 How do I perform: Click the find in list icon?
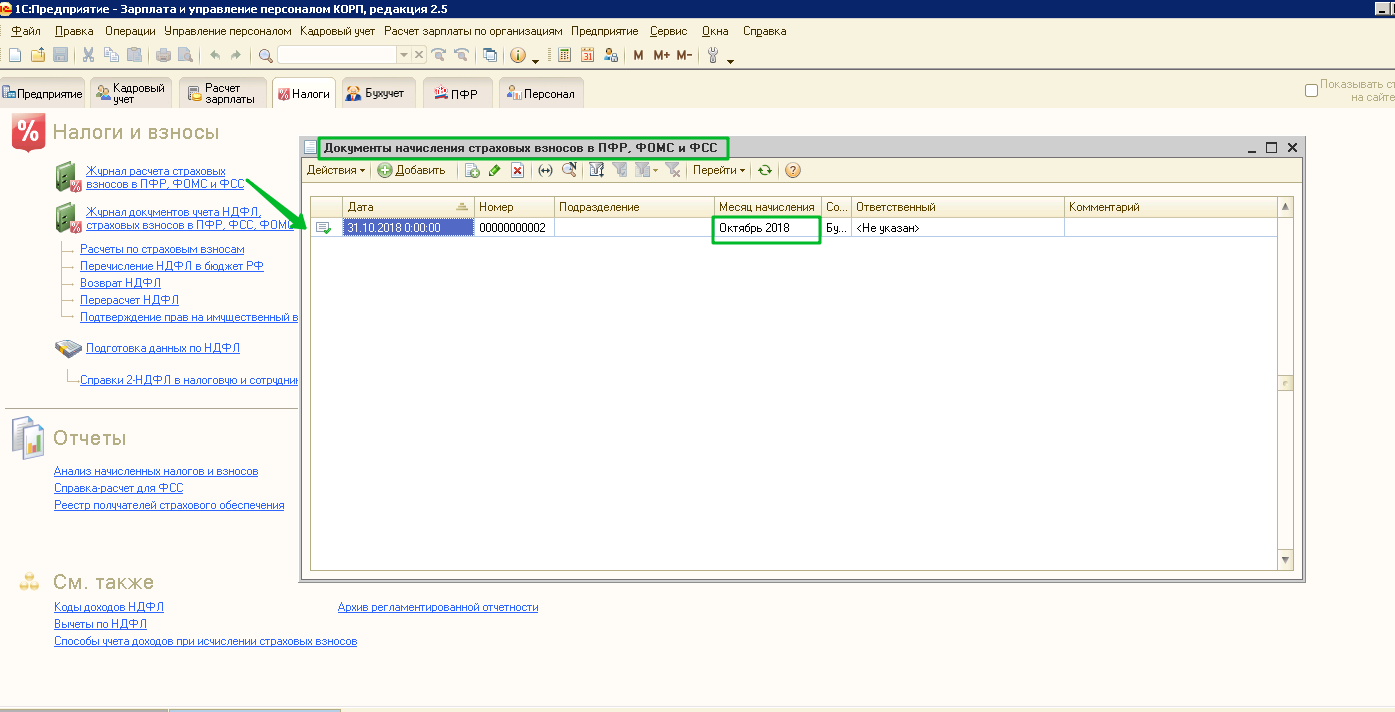(569, 170)
